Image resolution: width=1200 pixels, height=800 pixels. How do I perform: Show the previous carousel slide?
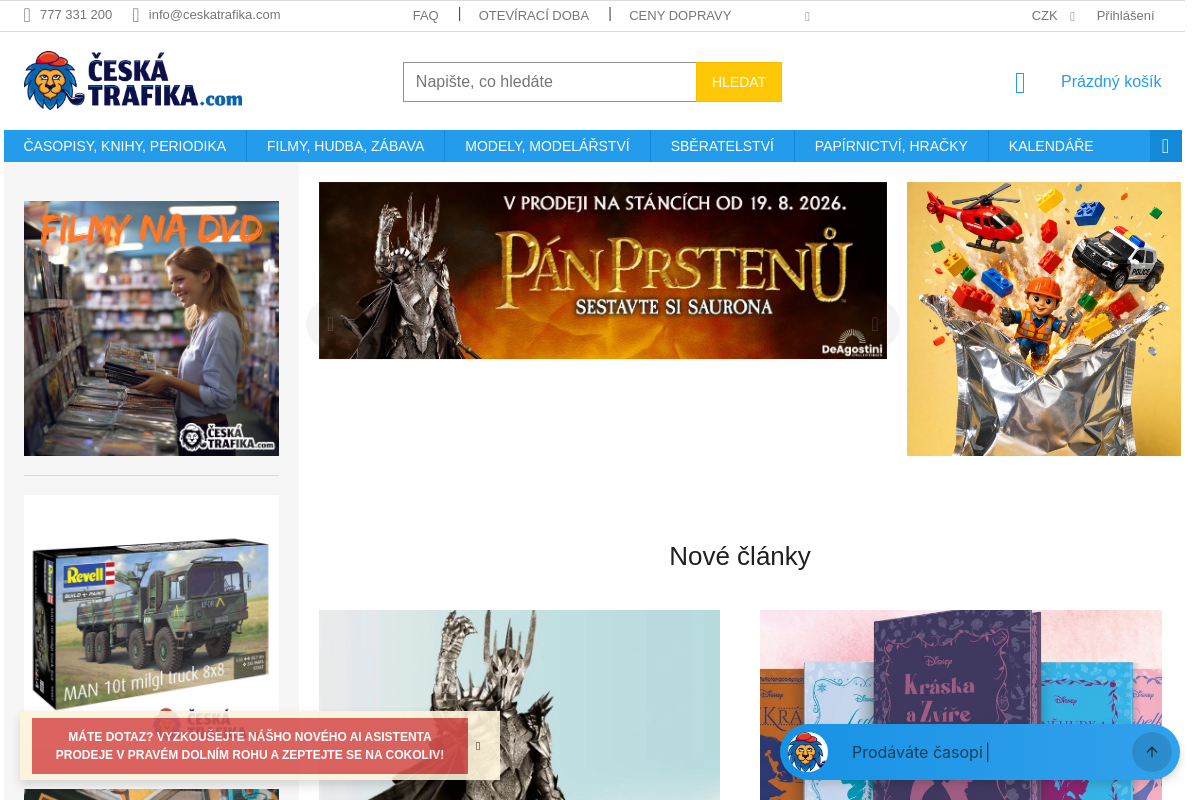[330, 324]
